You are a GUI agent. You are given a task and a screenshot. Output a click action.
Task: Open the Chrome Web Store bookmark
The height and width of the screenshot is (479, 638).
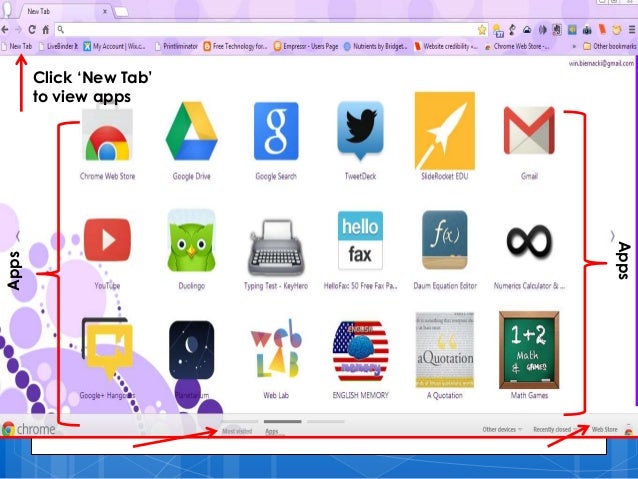pyautogui.click(x=517, y=46)
